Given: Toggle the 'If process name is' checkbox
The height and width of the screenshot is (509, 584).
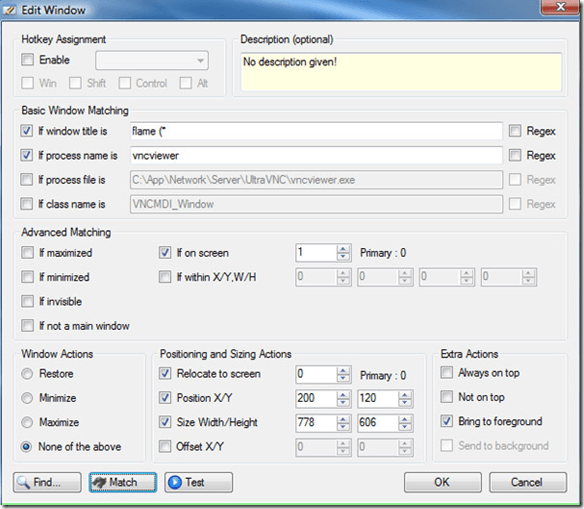Looking at the screenshot, I should pyautogui.click(x=26, y=155).
